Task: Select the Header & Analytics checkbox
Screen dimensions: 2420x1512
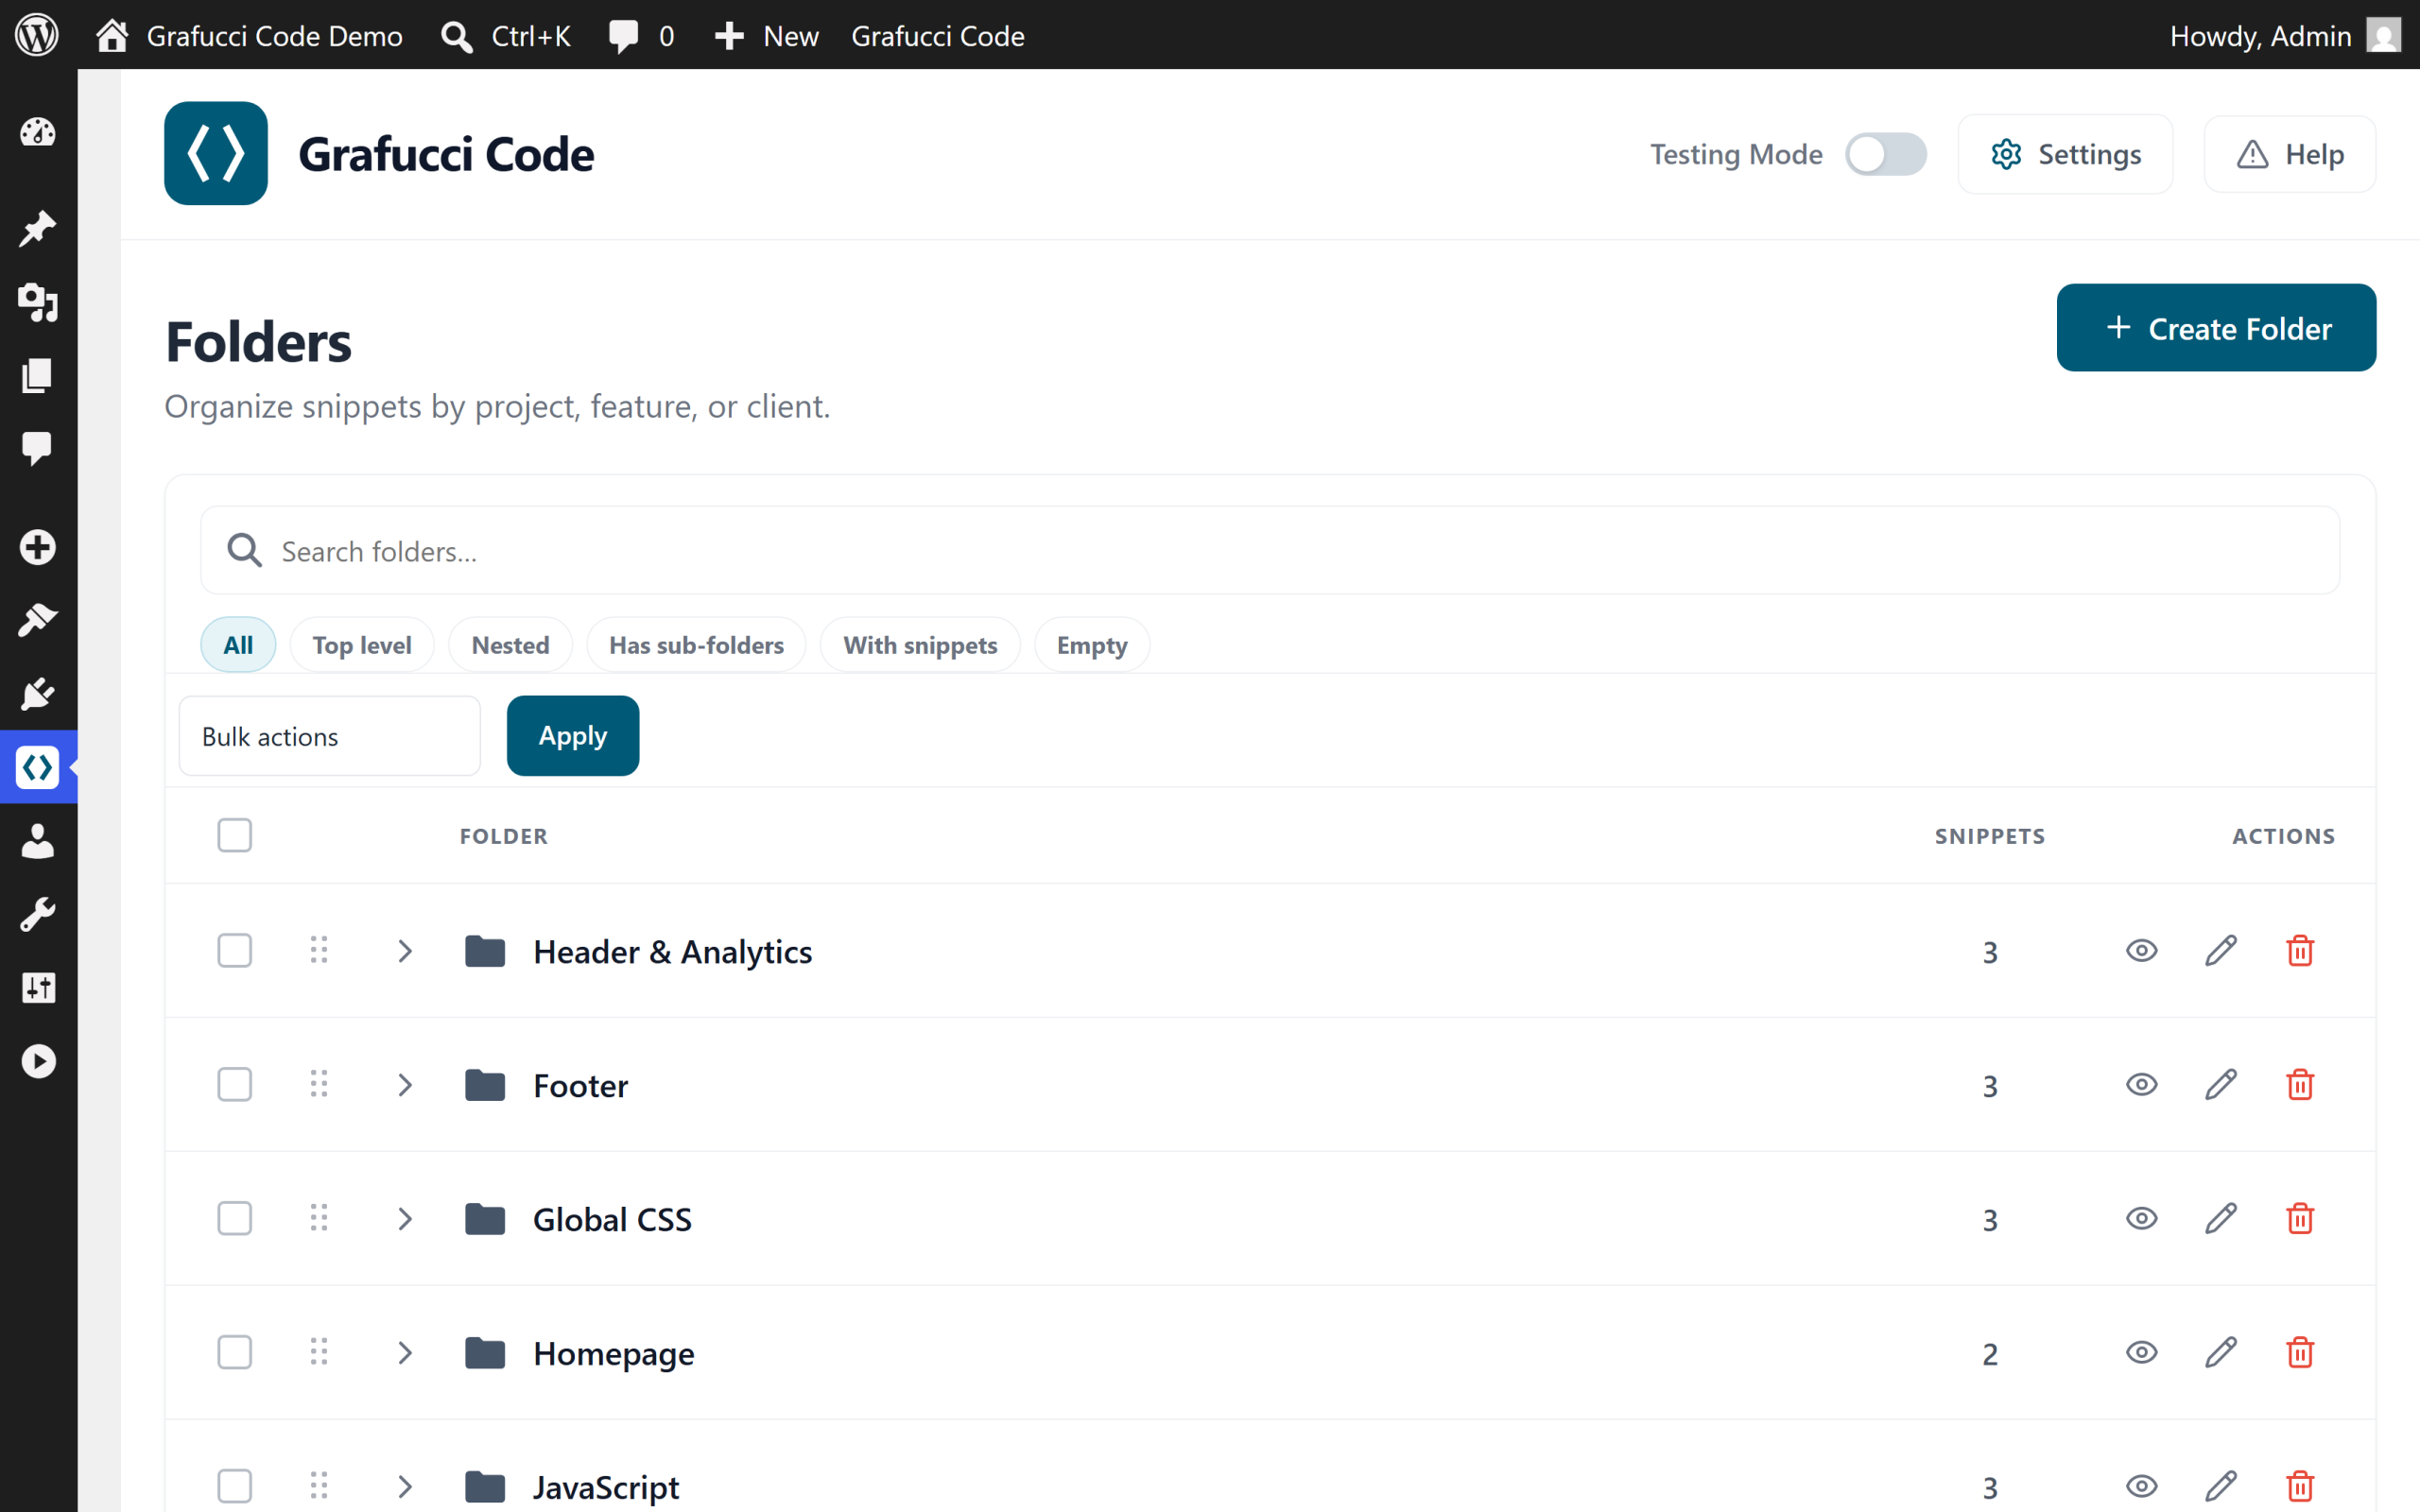Action: (x=235, y=950)
